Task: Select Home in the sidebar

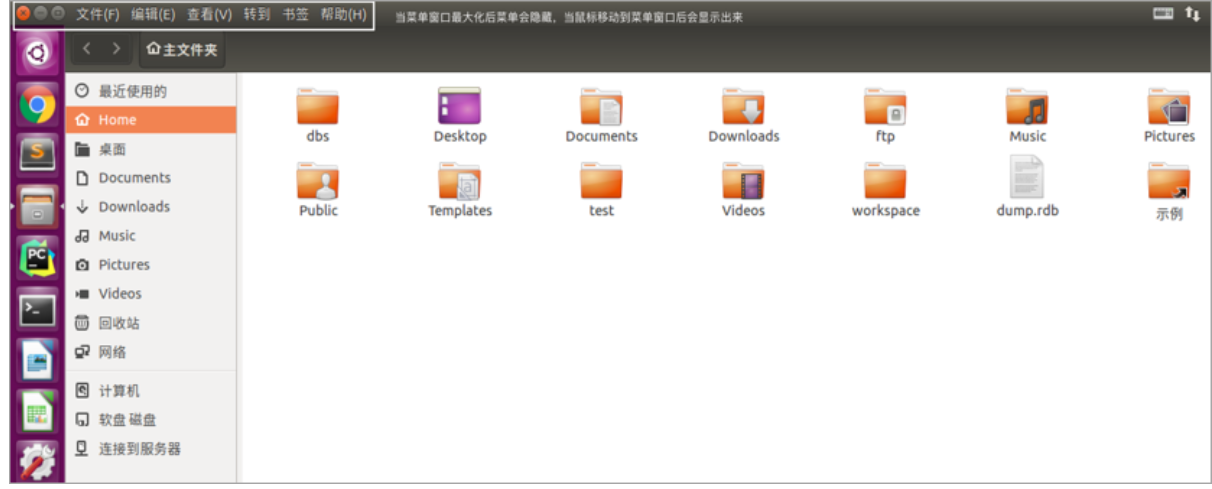Action: [x=151, y=120]
